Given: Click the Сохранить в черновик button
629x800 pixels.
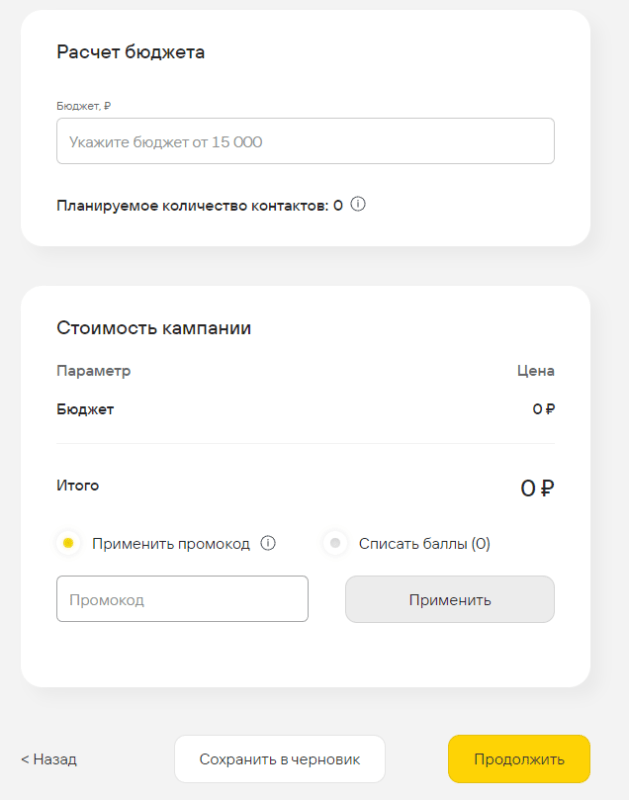Looking at the screenshot, I should (279, 759).
